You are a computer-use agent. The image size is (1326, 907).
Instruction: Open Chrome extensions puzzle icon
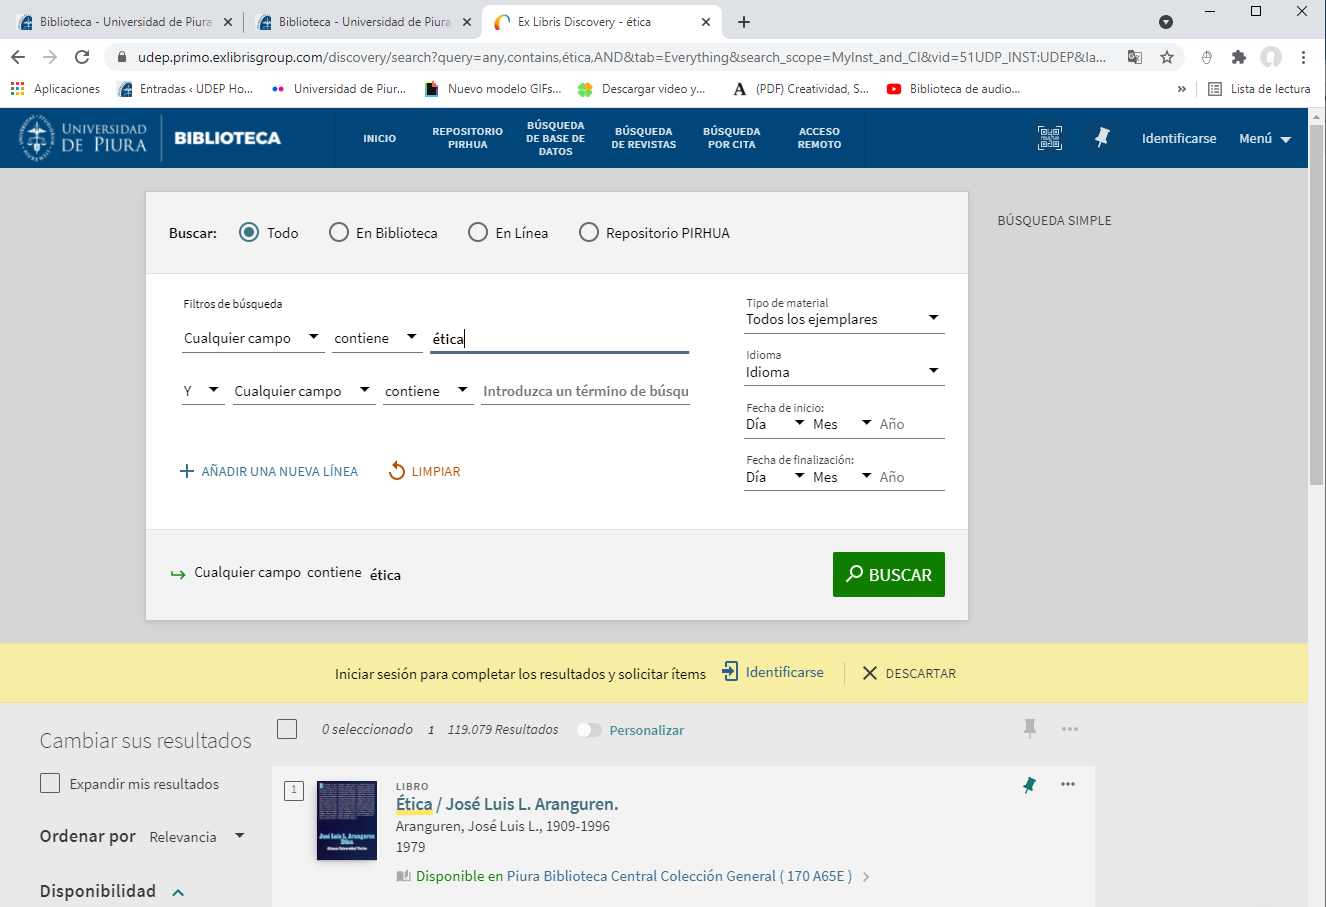coord(1238,57)
